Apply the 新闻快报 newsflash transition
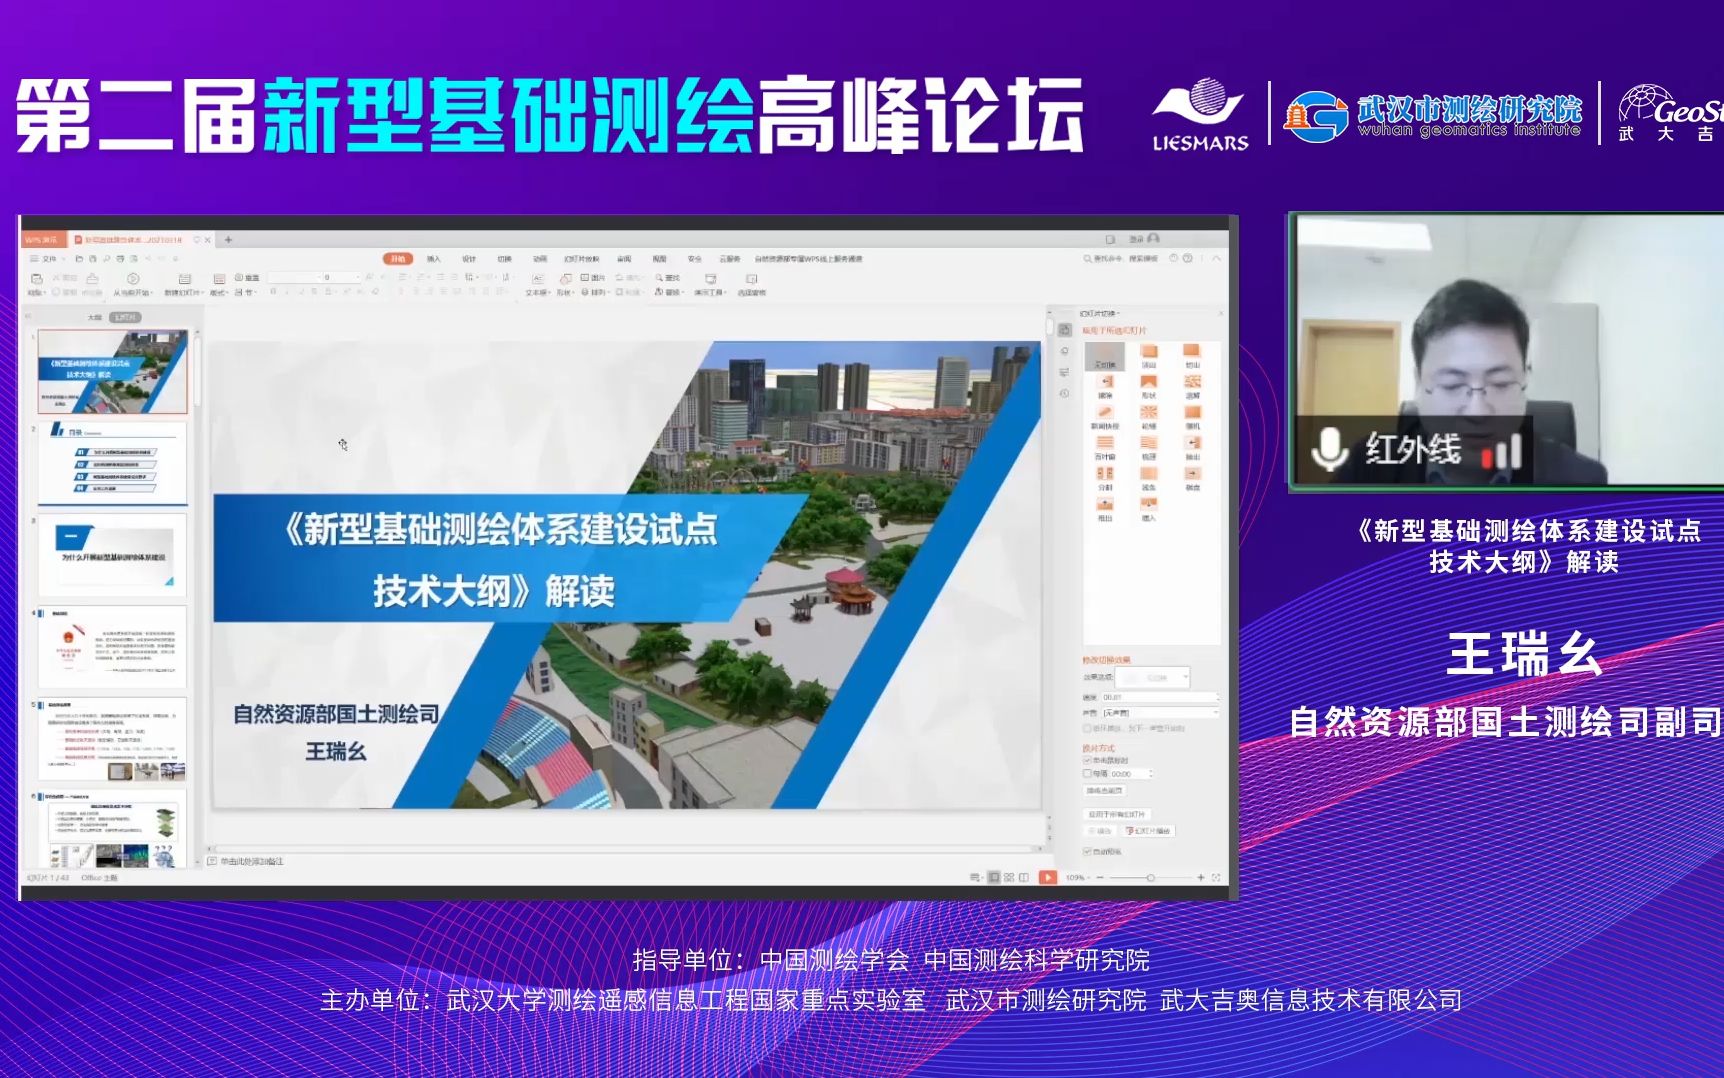The height and width of the screenshot is (1078, 1724). pos(1105,417)
